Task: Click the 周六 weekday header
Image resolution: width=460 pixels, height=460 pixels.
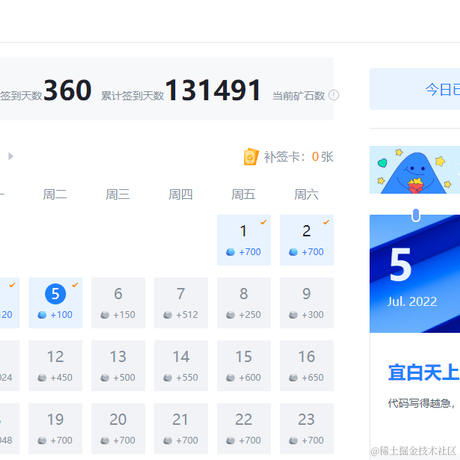Action: pyautogui.click(x=306, y=194)
